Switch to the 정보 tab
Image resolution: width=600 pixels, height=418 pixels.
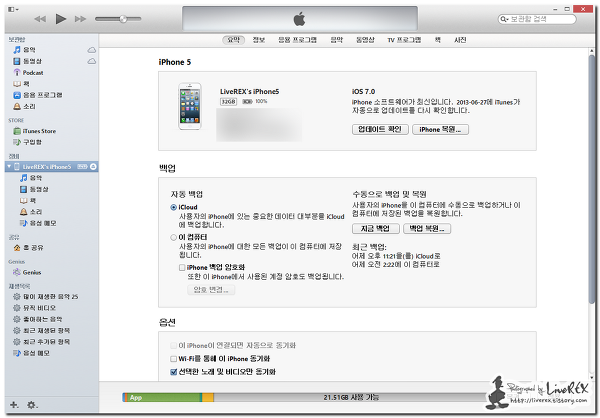point(259,40)
